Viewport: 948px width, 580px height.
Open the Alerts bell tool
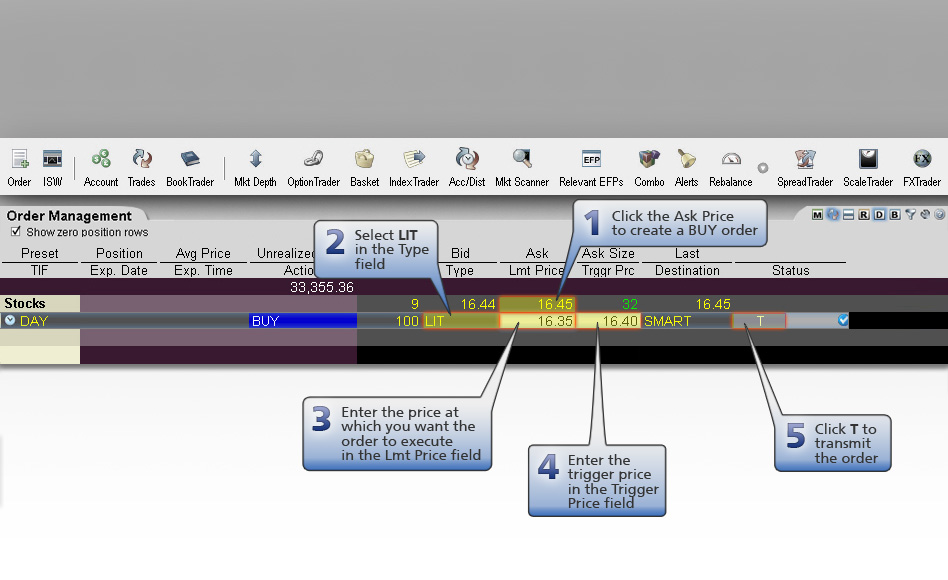[686, 168]
